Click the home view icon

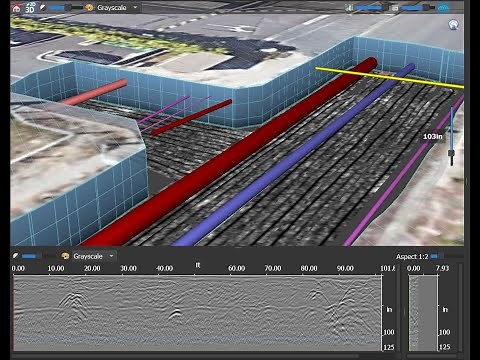tap(16, 8)
